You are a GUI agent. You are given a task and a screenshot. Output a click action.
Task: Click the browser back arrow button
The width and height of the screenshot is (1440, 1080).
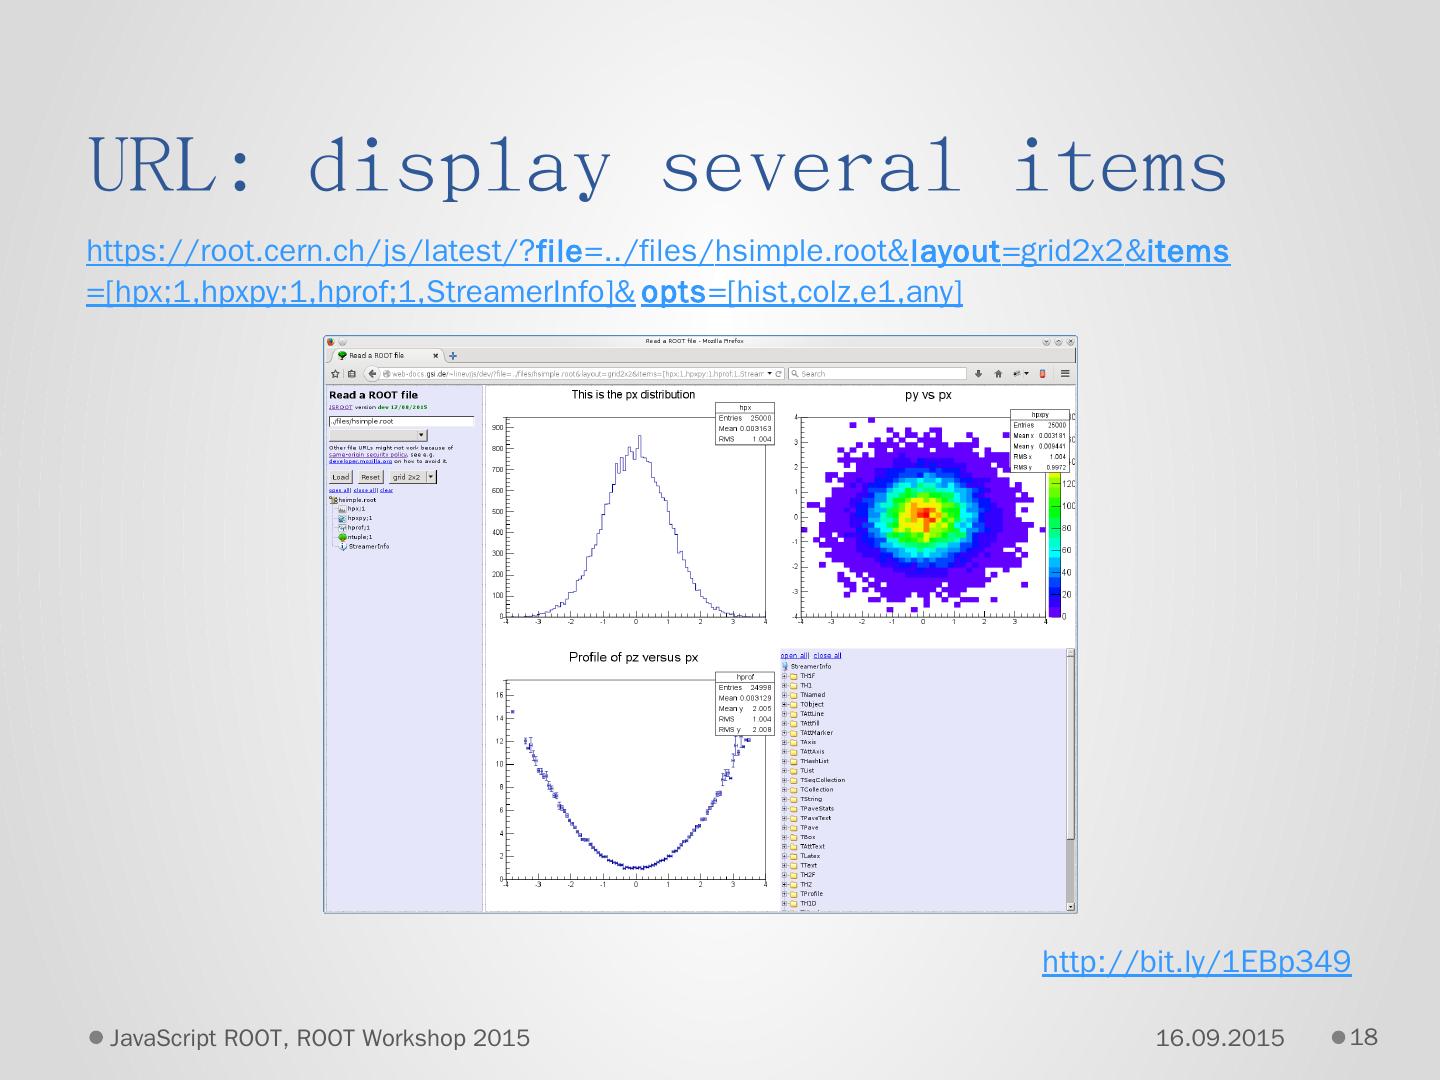[x=372, y=374]
